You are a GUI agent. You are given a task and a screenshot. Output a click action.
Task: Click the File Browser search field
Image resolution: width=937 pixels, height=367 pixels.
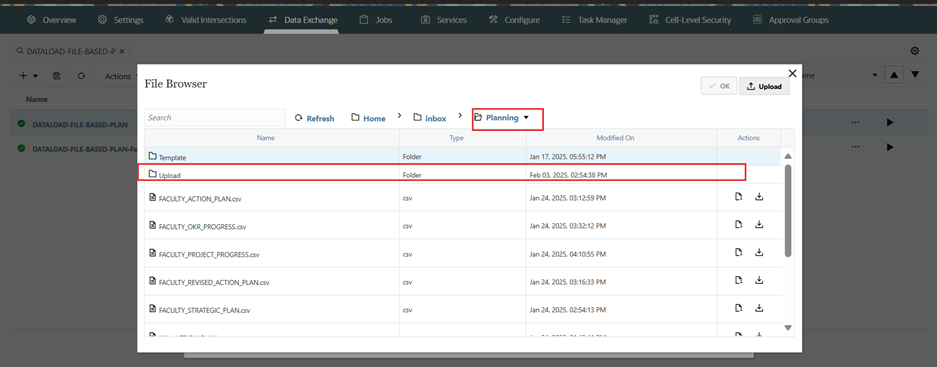tap(215, 118)
